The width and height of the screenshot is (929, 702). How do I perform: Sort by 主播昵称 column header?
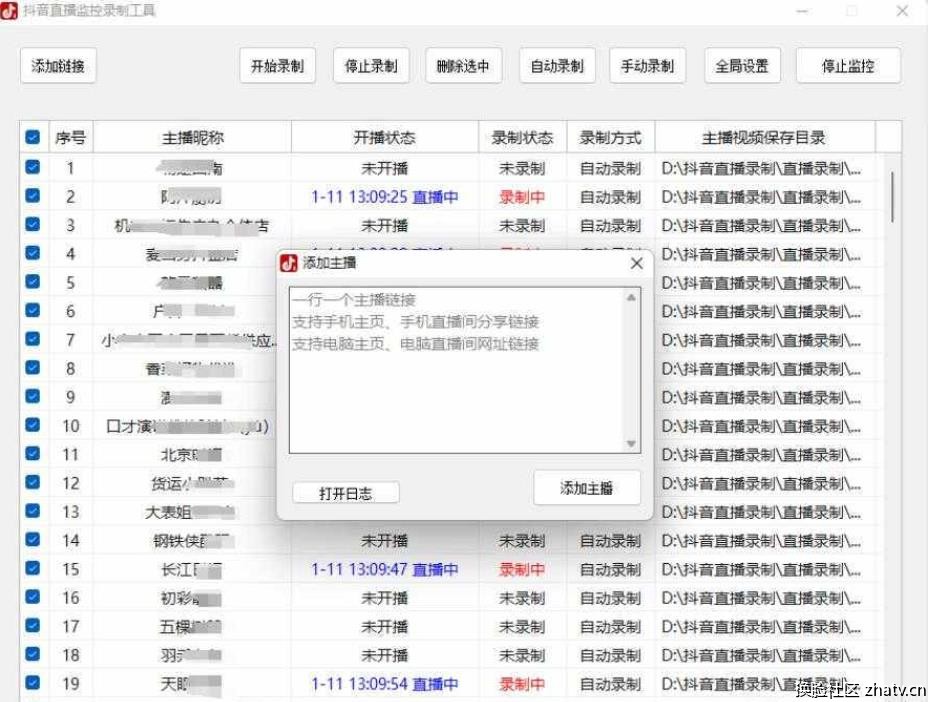pos(193,137)
